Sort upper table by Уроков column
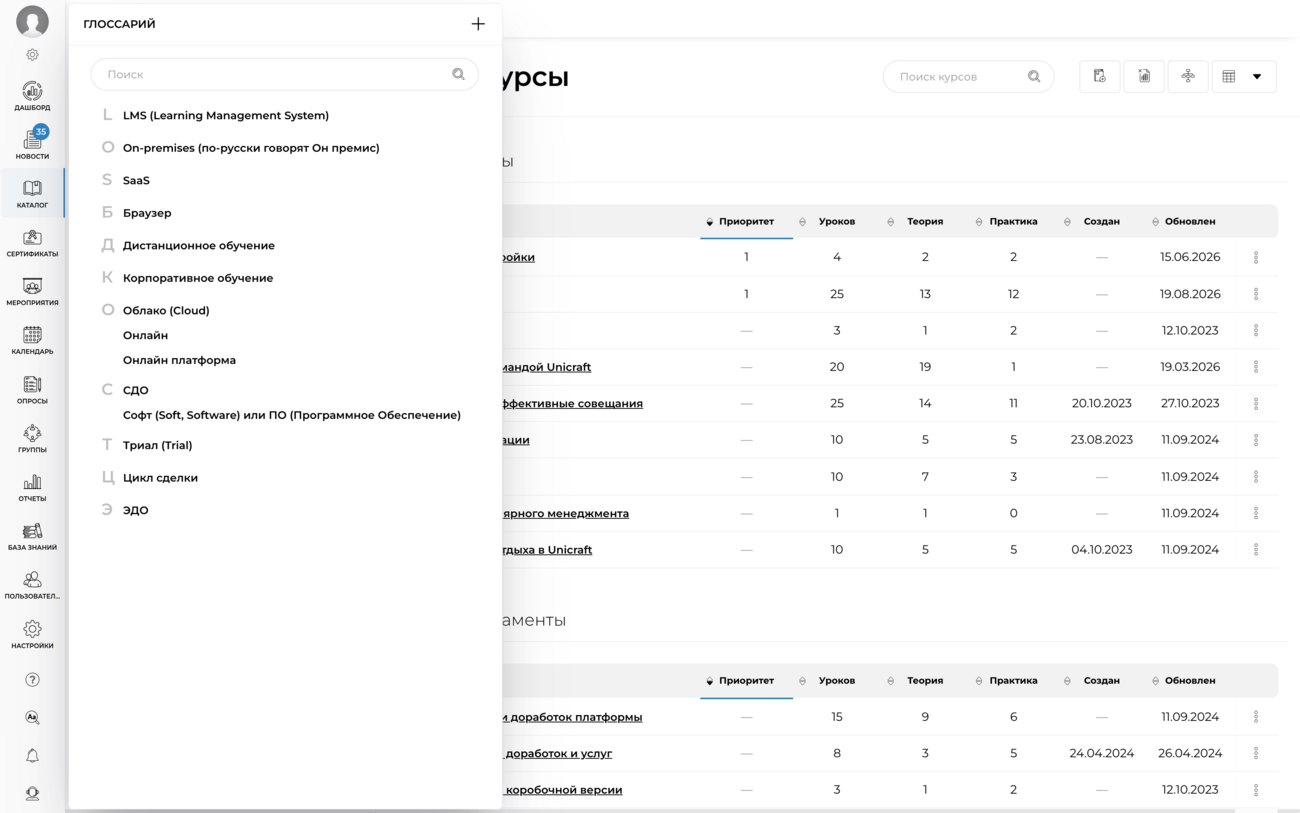This screenshot has height=813, width=1300. tap(836, 221)
